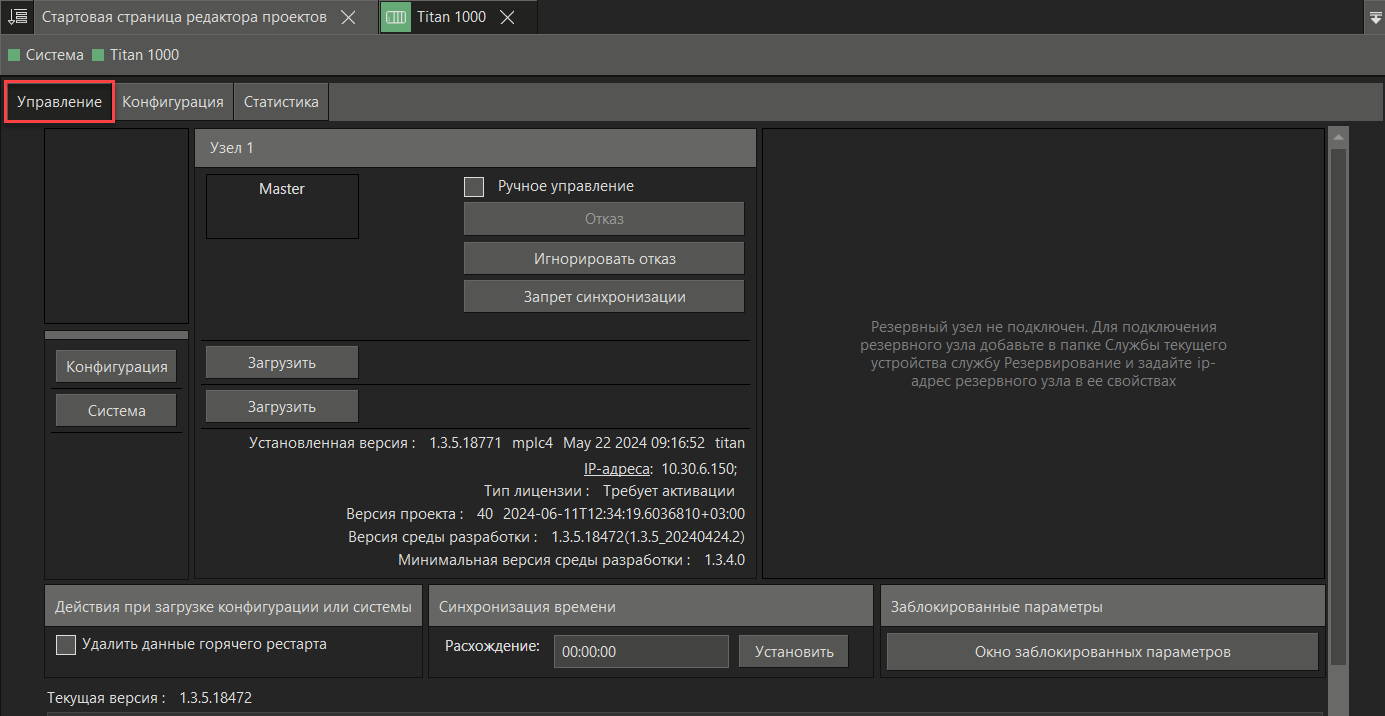Click the Игнорировать отказ button
1385x716 pixels.
(604, 258)
